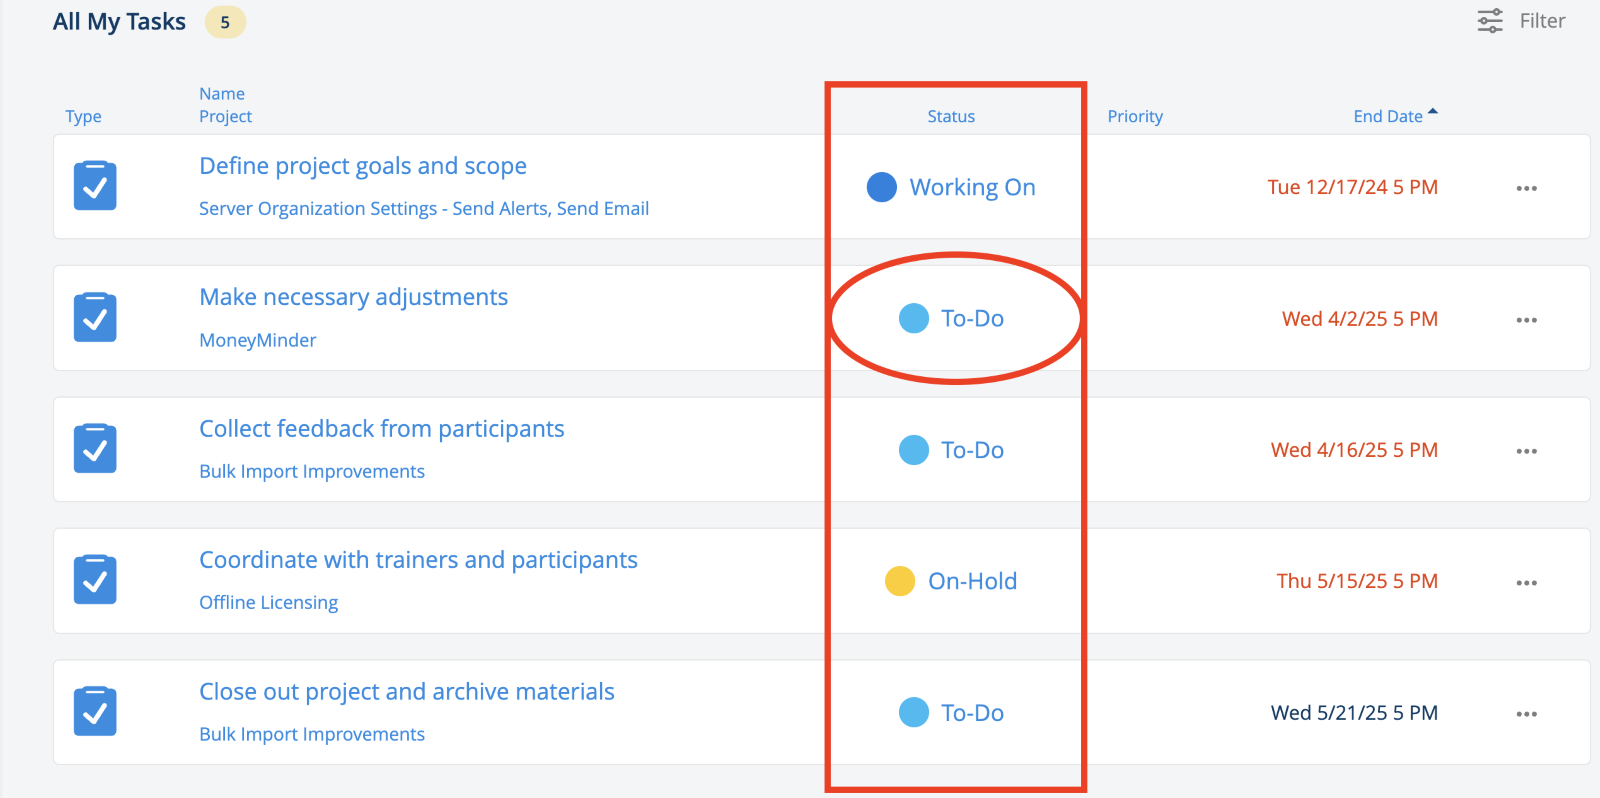Open more options for Make necessary adjustments task
Viewport: 1600px width, 798px height.
coord(1526,320)
